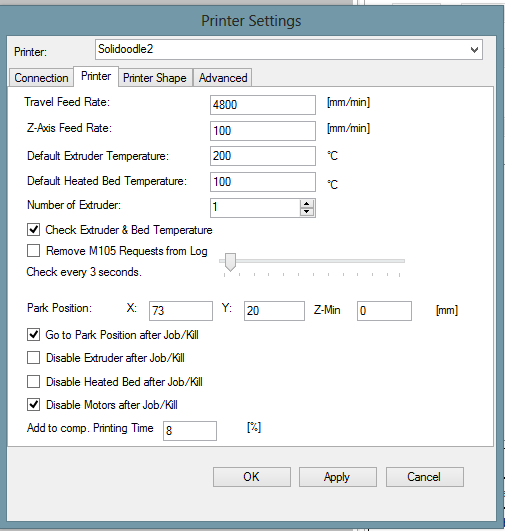Switch to the Connection tab

(41, 78)
